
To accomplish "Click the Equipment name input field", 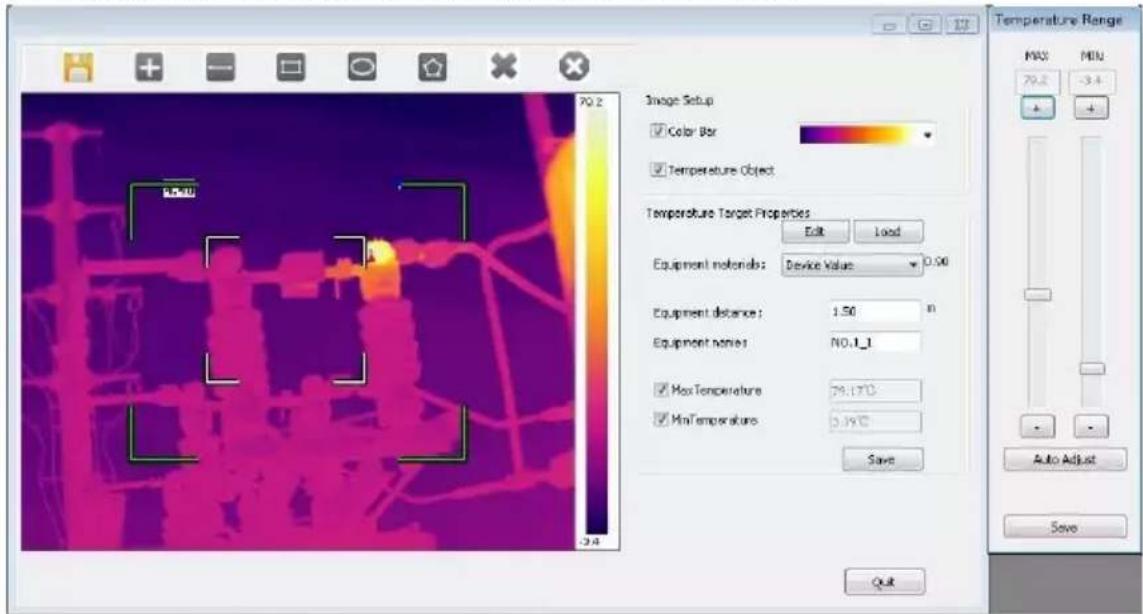I will (875, 342).
